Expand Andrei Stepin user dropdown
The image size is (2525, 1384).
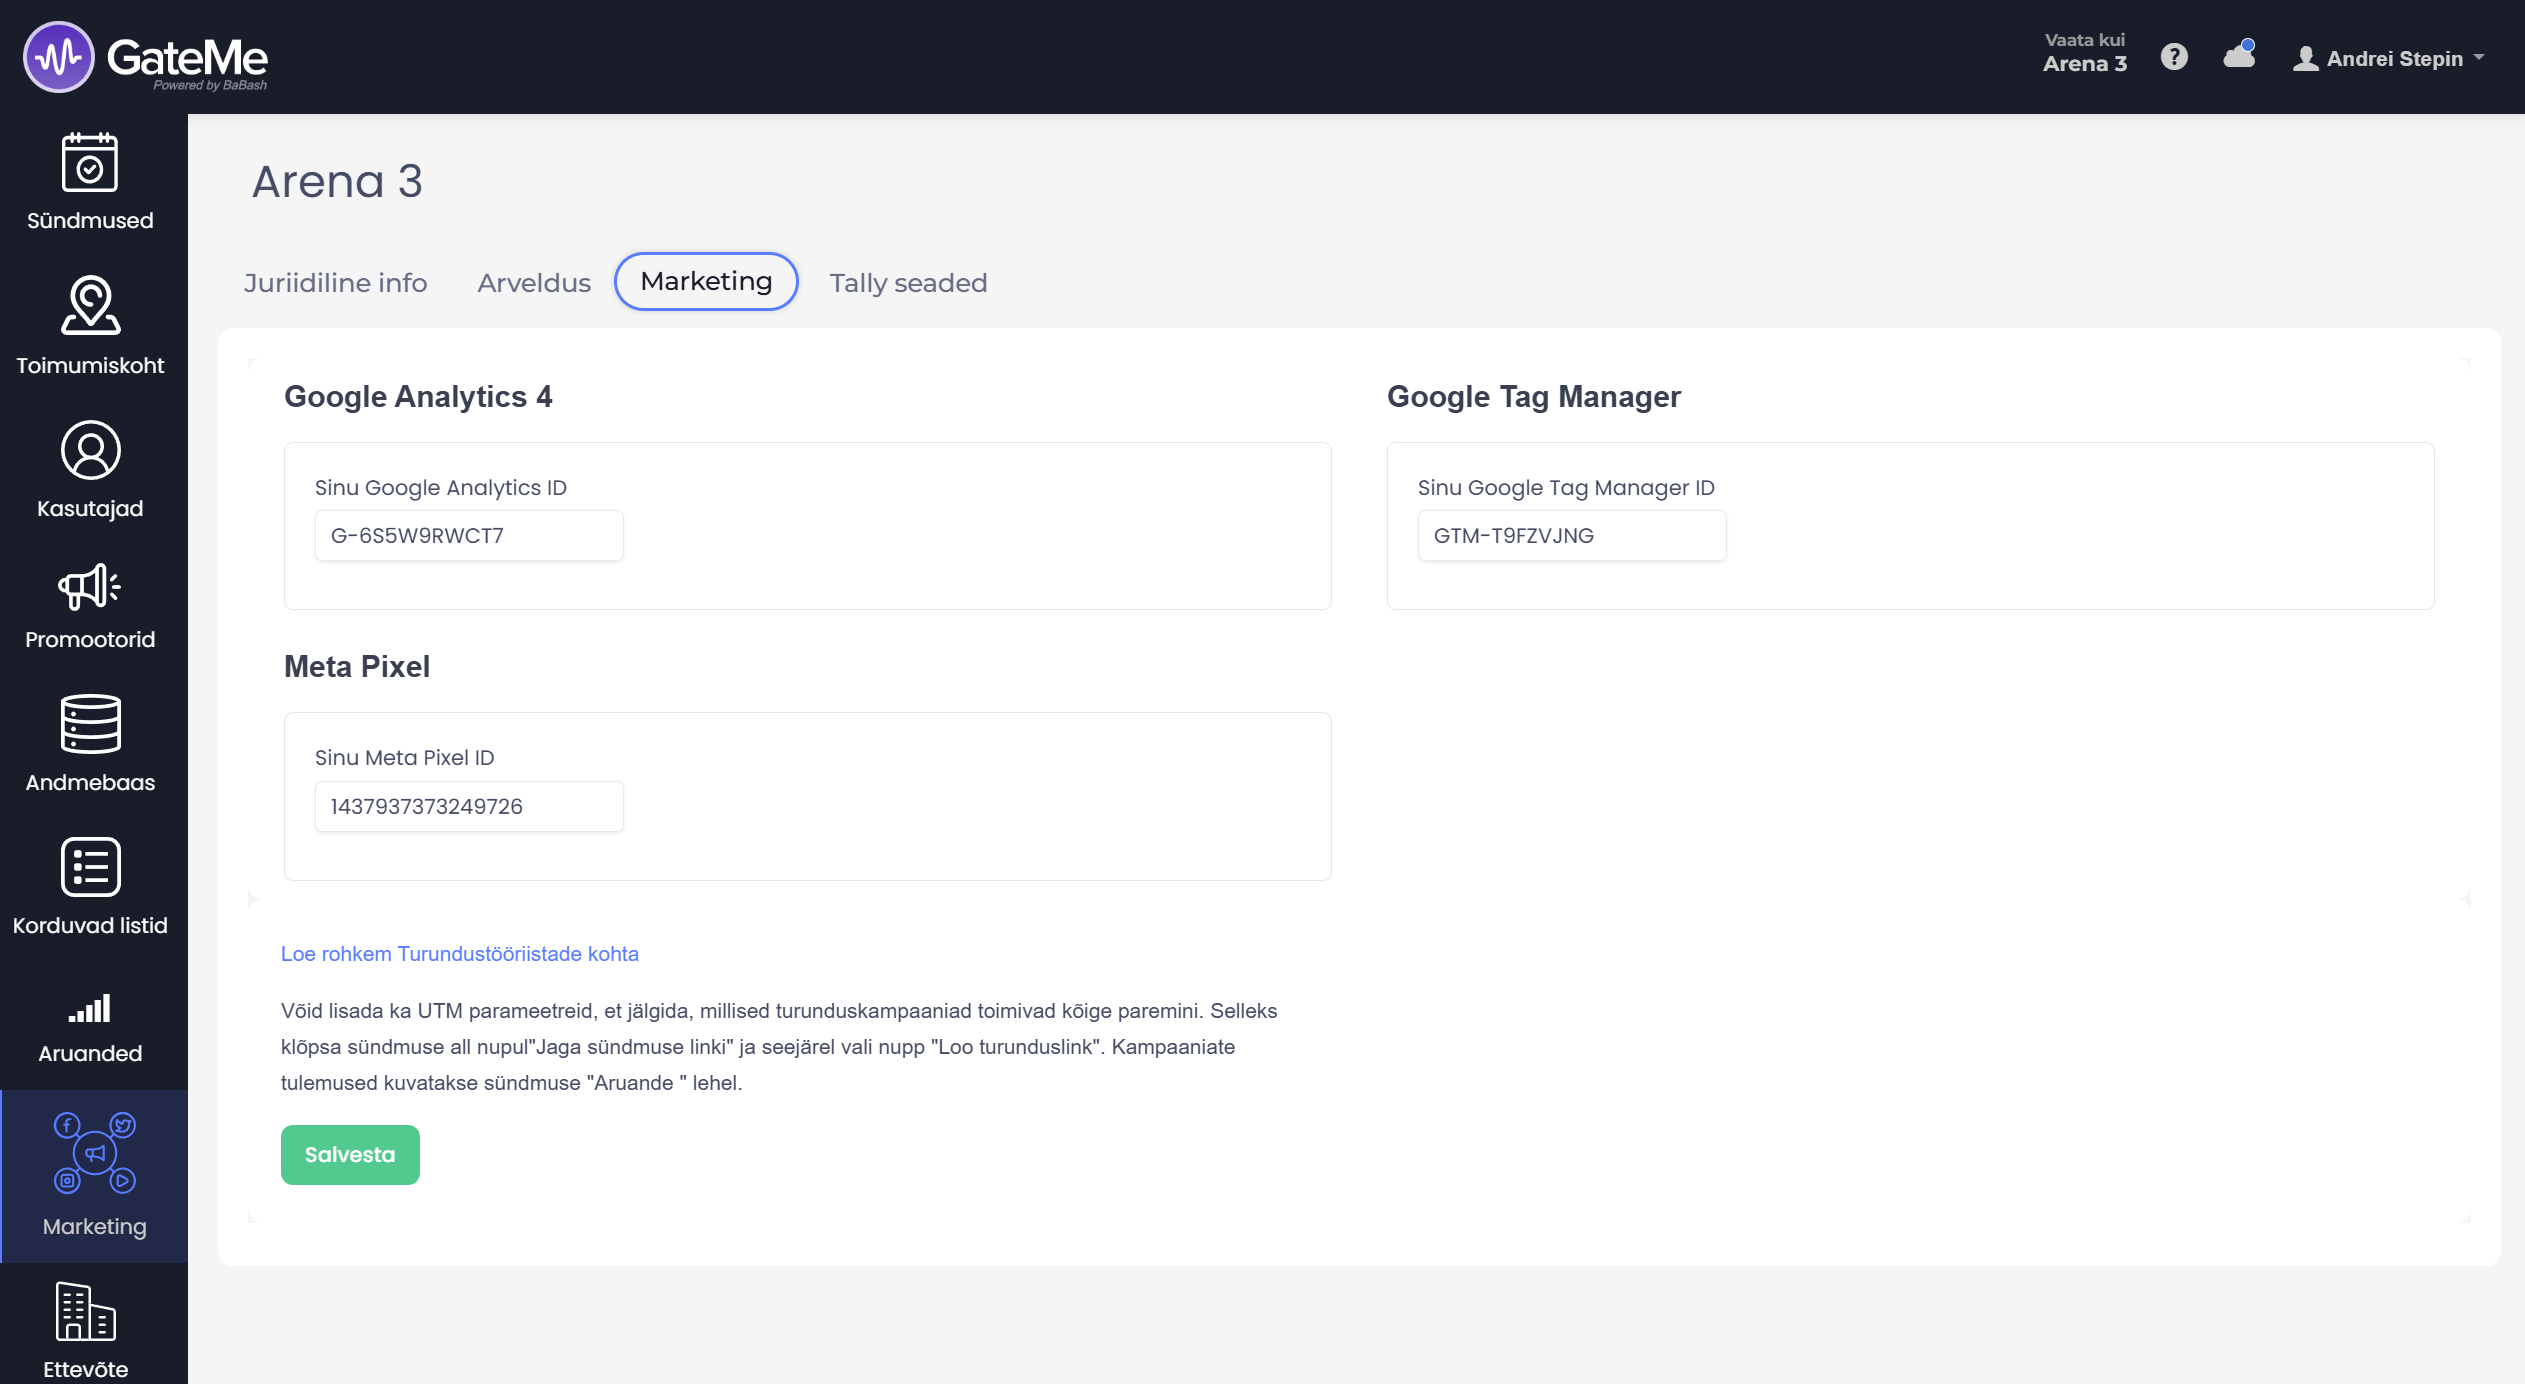[2388, 58]
